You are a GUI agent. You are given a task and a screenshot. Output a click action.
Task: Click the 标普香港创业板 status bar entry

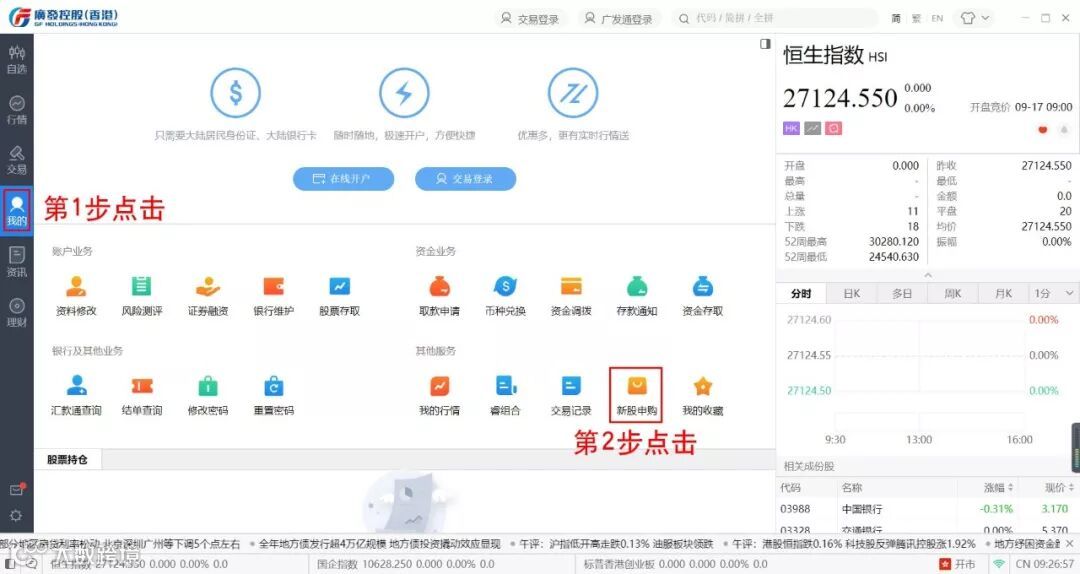coord(675,564)
